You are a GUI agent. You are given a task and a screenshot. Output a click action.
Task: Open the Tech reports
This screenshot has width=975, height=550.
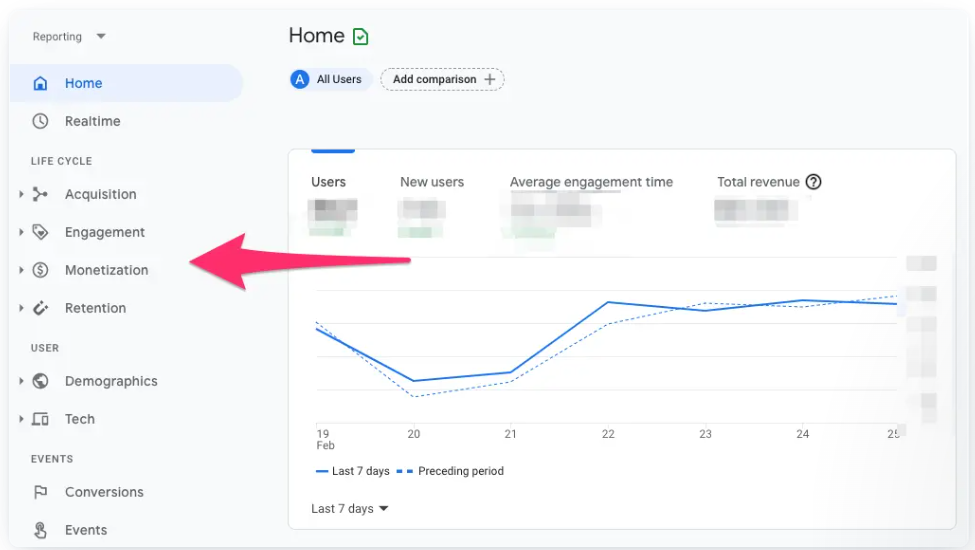click(x=80, y=419)
